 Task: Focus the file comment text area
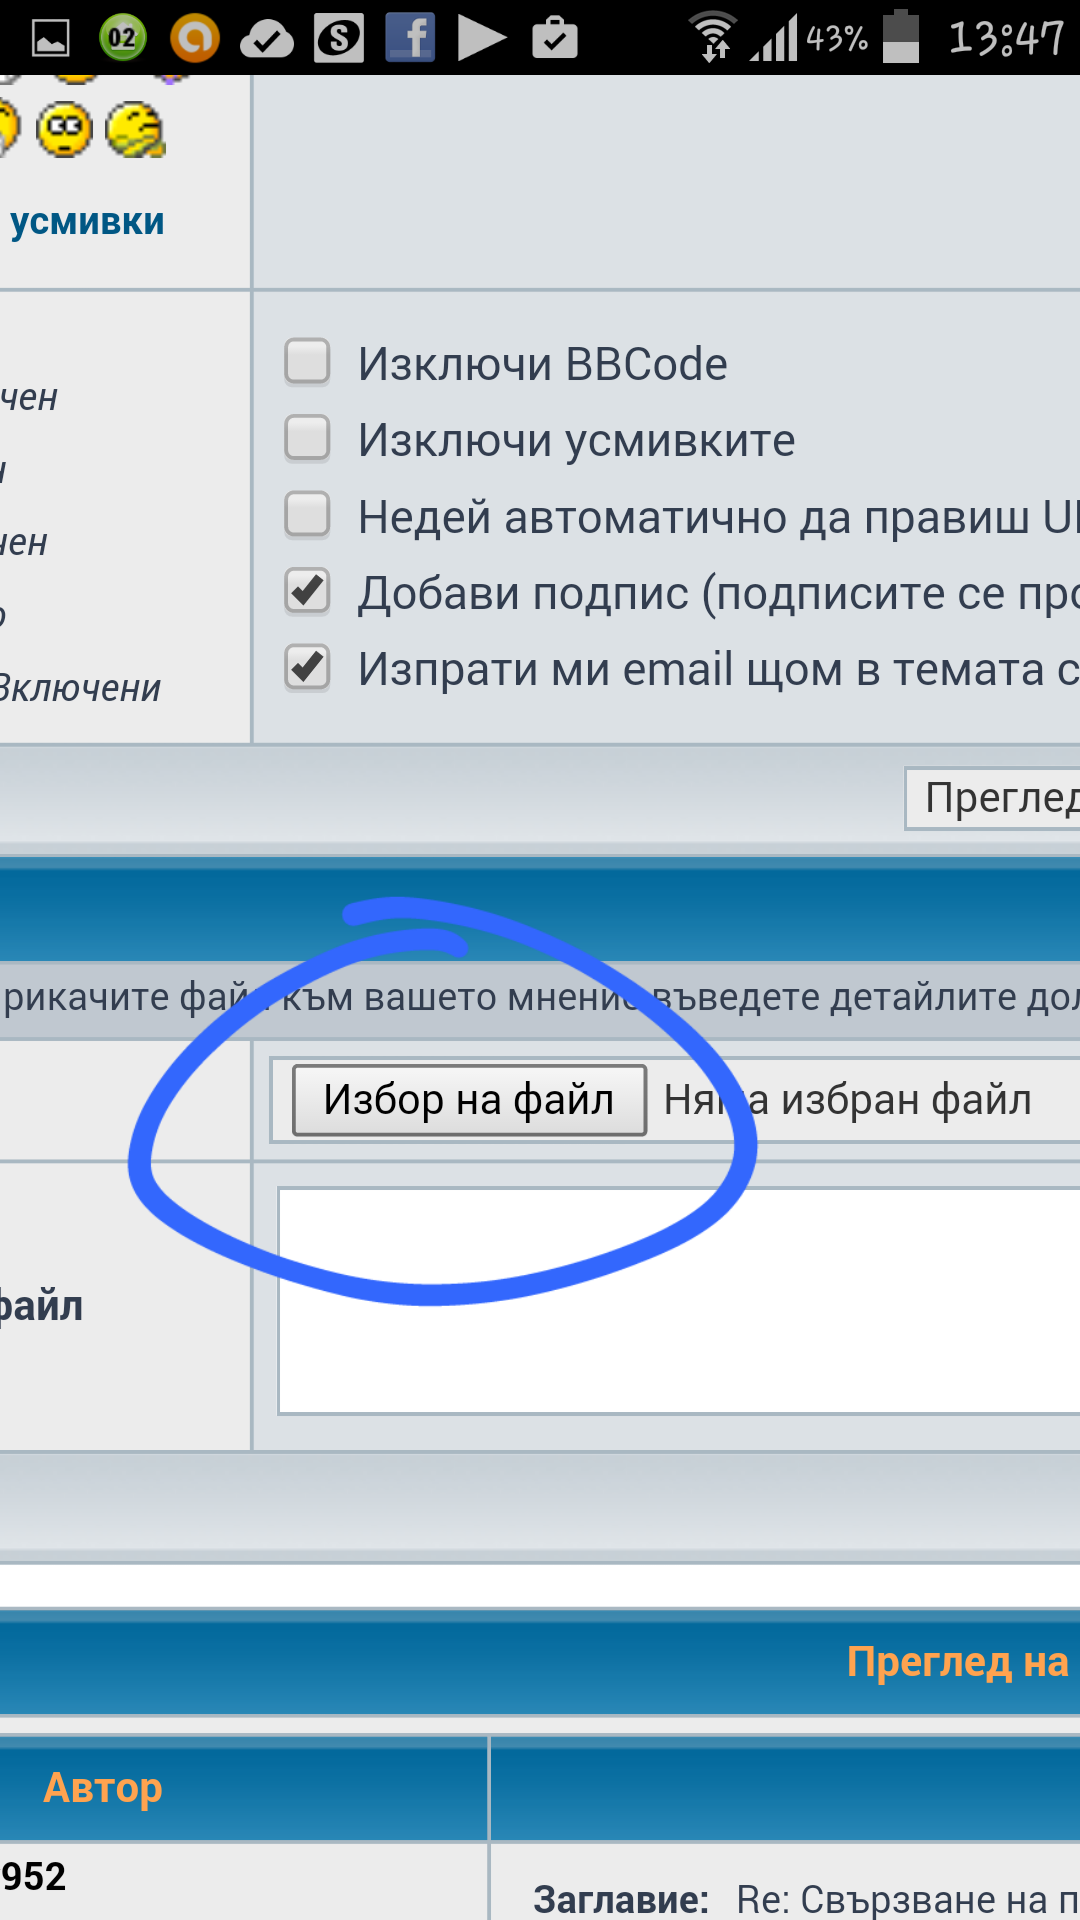(x=678, y=1301)
